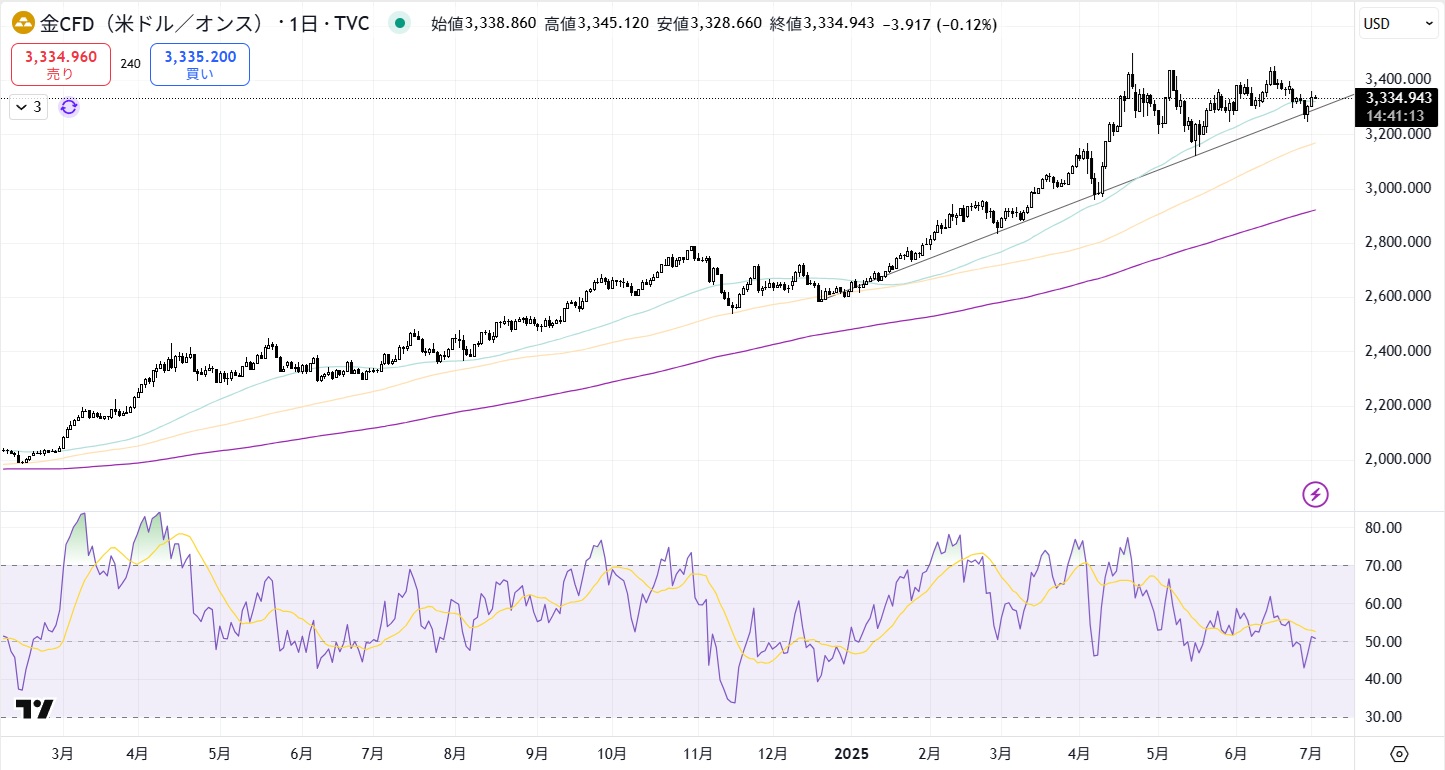The height and width of the screenshot is (770, 1445).
Task: Click the 2,400.000 price scale label
Action: pos(1397,351)
